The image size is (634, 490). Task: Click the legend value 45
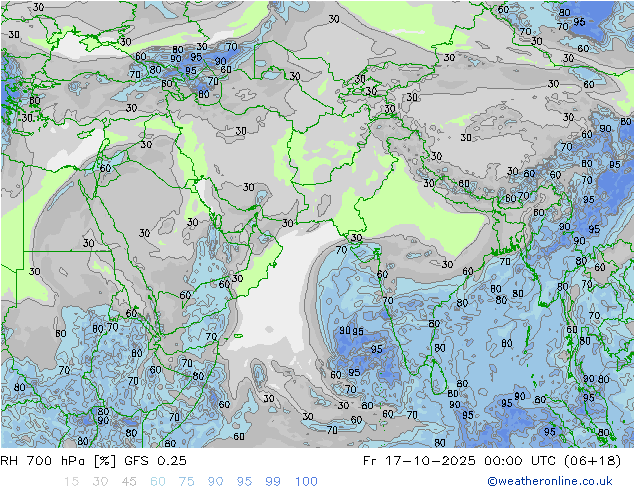tap(129, 482)
